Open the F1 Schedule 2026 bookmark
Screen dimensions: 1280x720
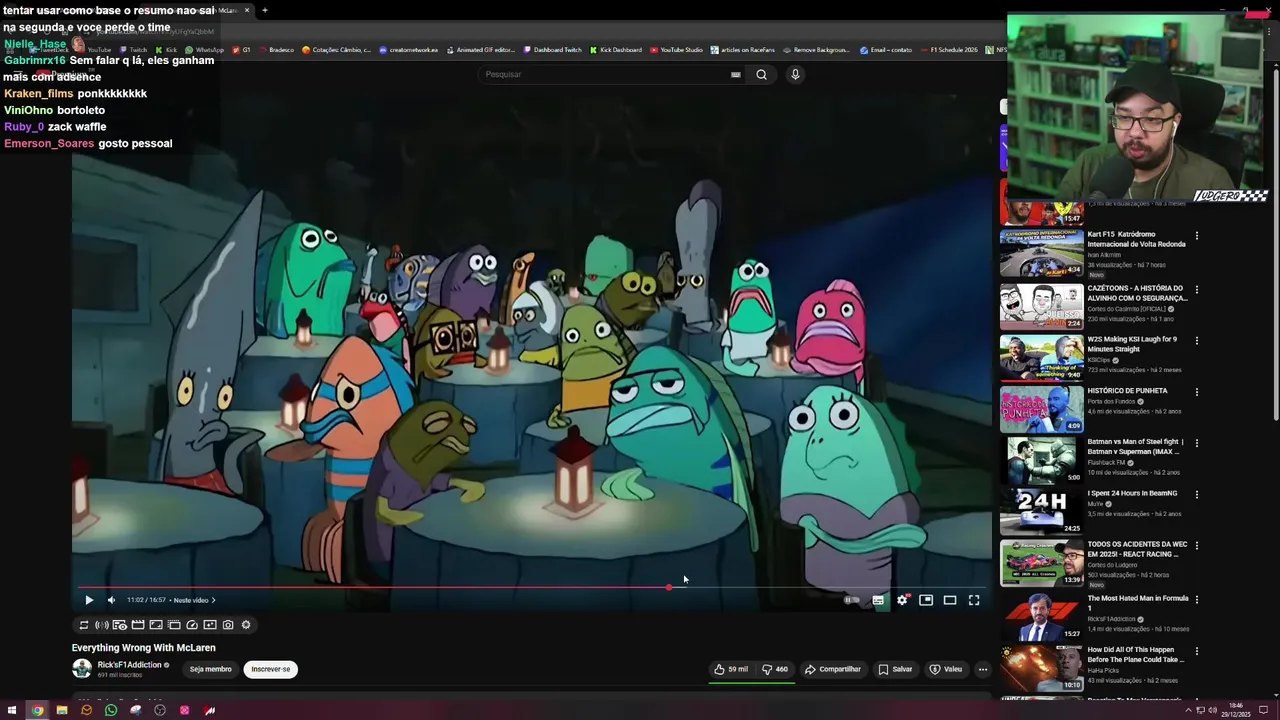tap(949, 49)
